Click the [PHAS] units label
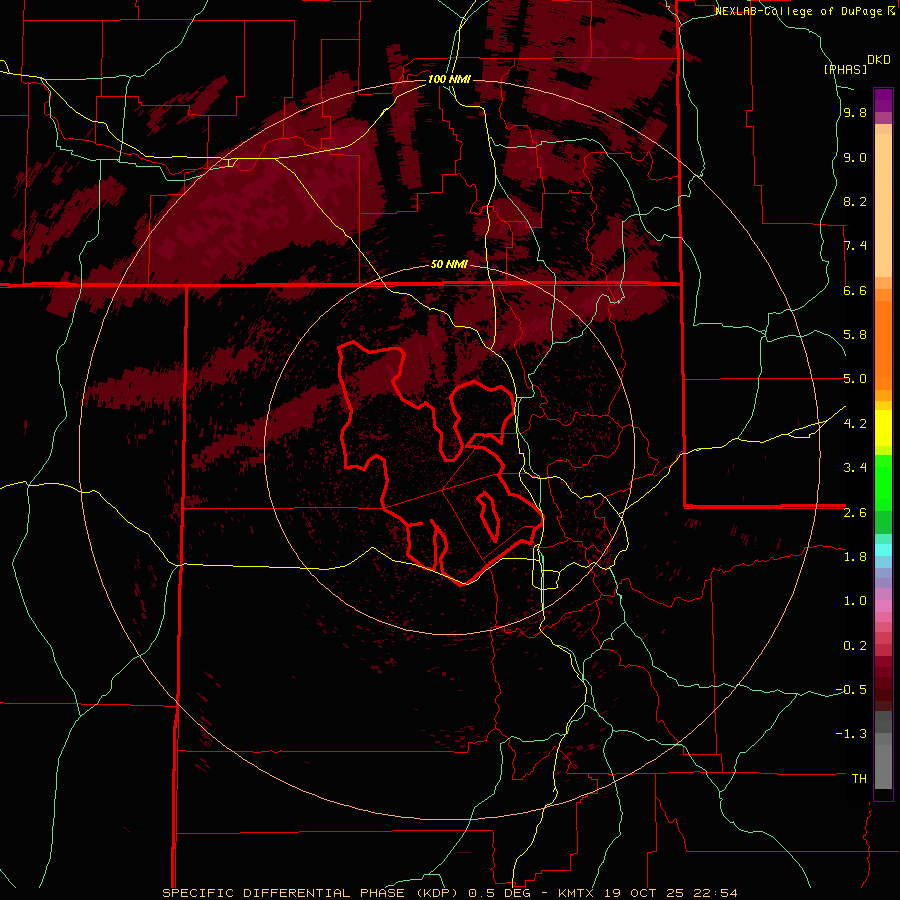The image size is (900, 900). [845, 69]
